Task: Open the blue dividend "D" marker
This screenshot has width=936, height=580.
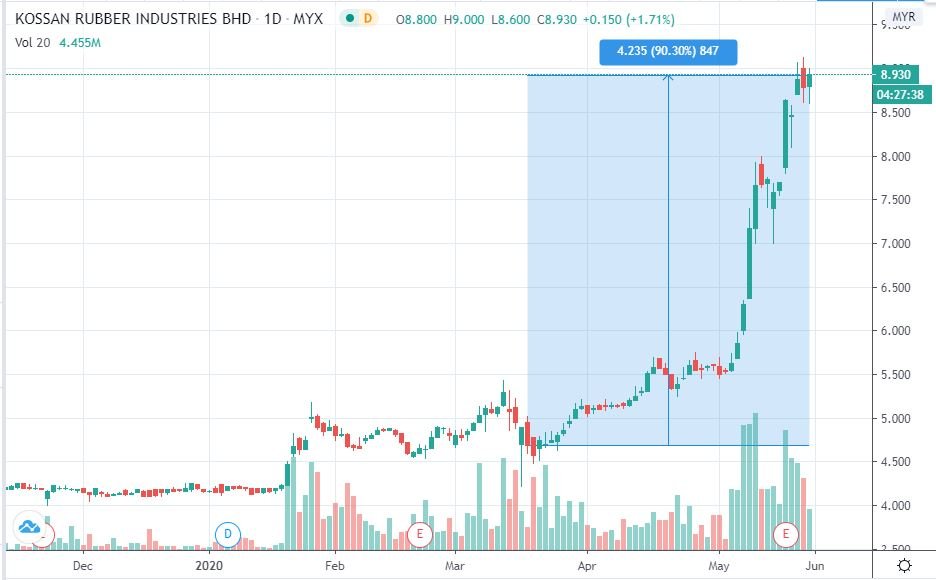Action: click(227, 534)
